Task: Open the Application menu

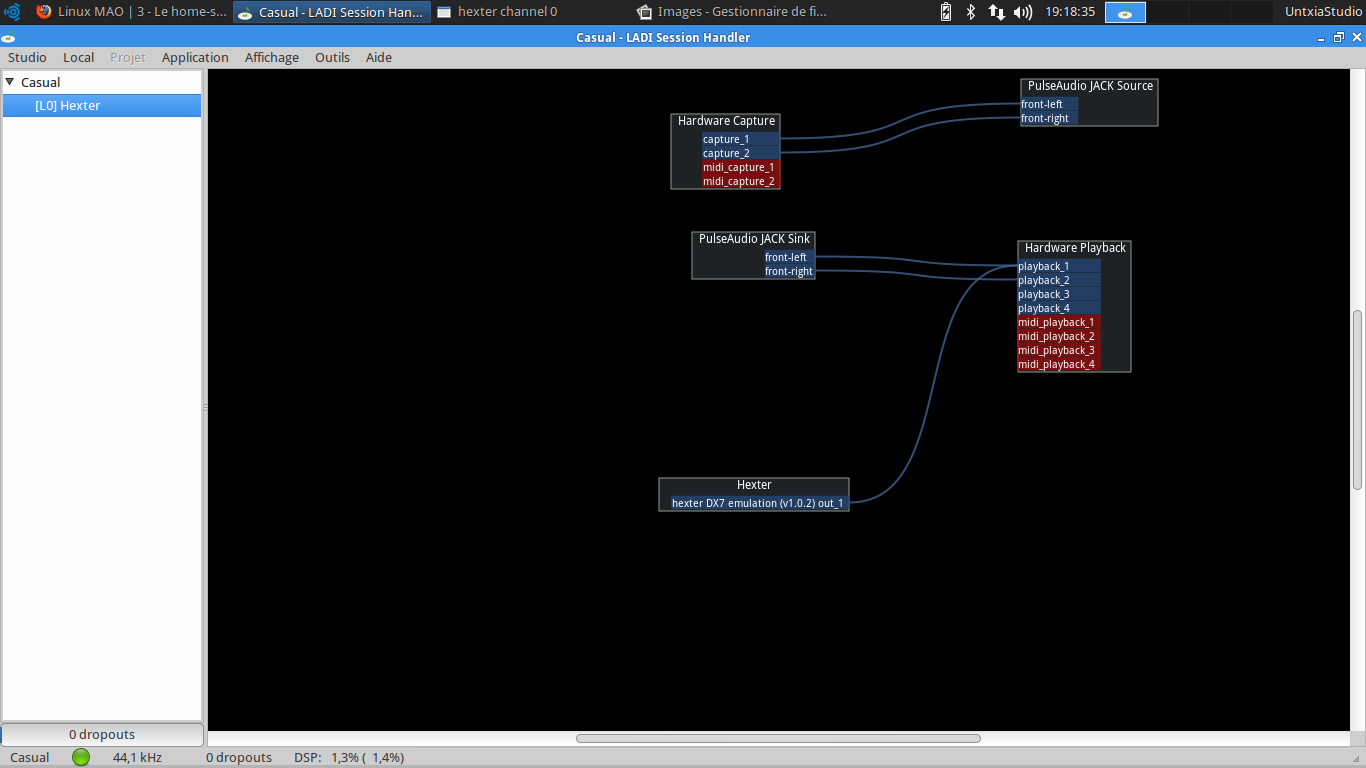Action: click(195, 57)
